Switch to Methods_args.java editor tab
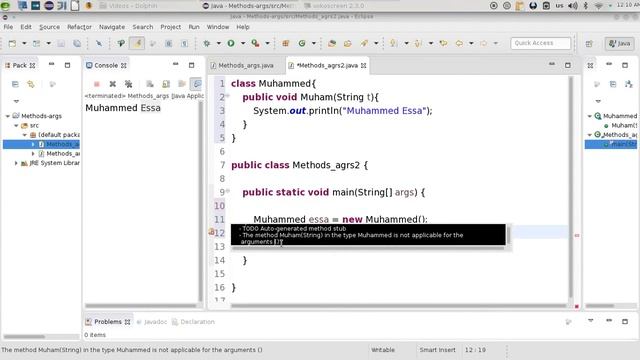Screen dimensions: 640x360 (x=246, y=65)
